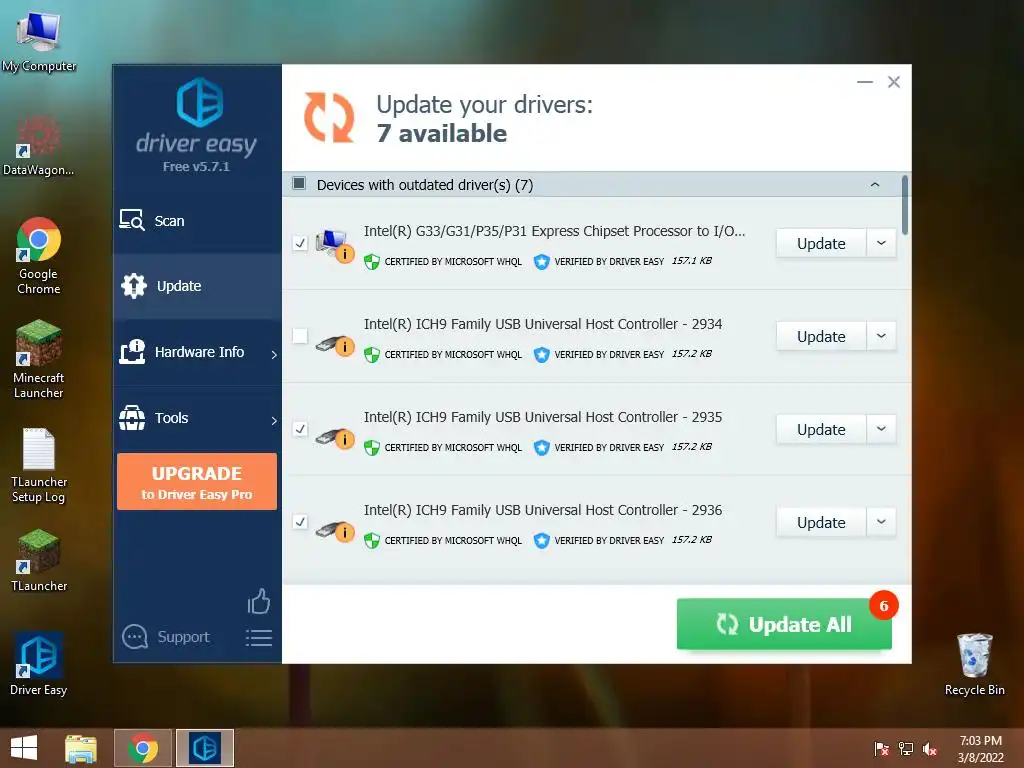Click 'Devices with outdated driver(s) (7)' header text
The image size is (1024, 768).
coord(425,185)
